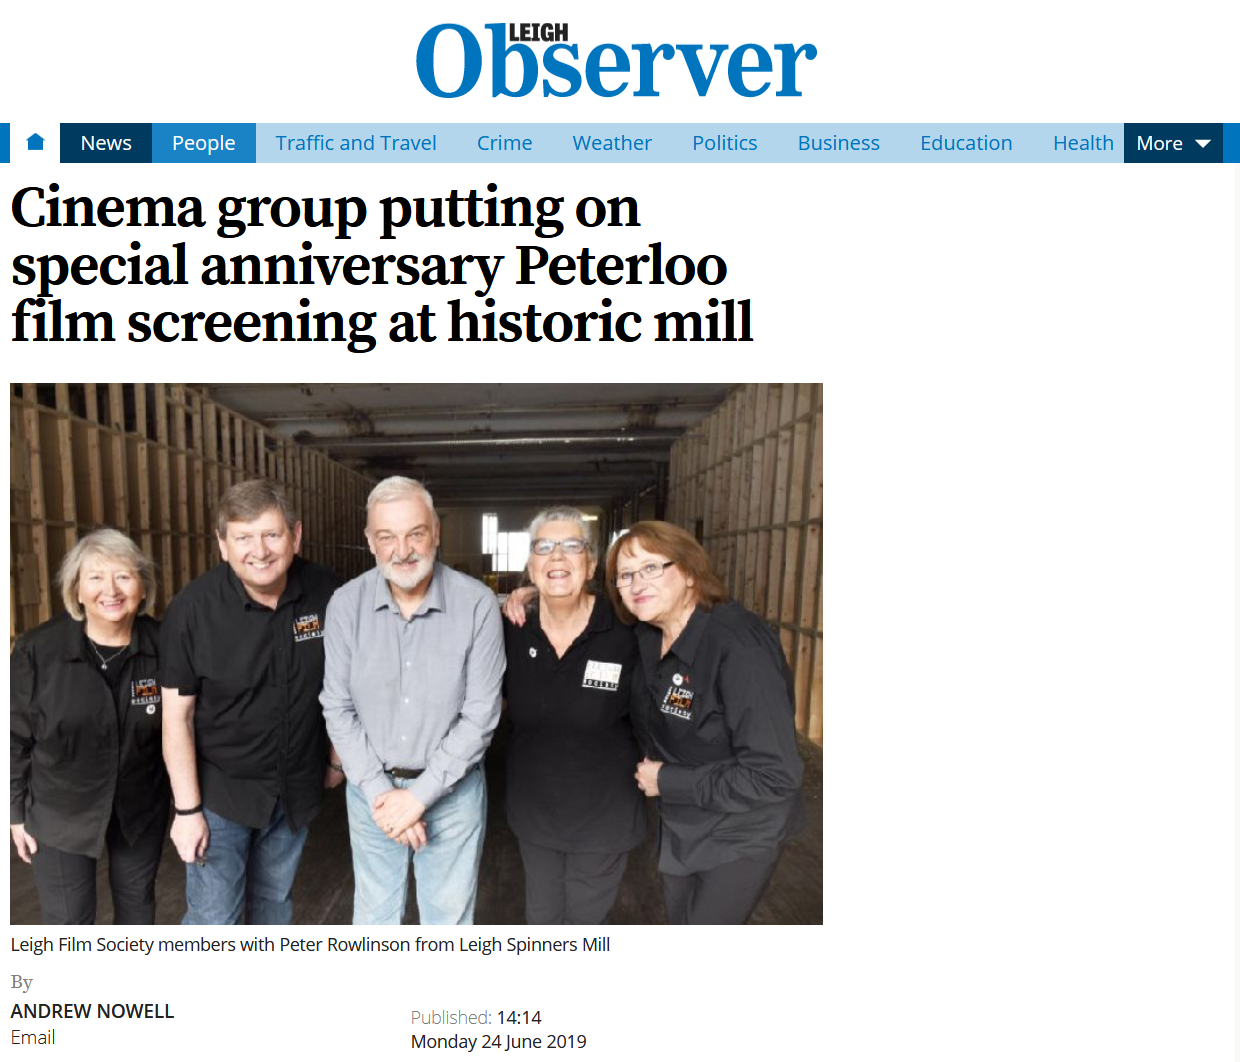The height and width of the screenshot is (1062, 1240).
Task: Click author name Andrew Nowell
Action: coord(92,1011)
